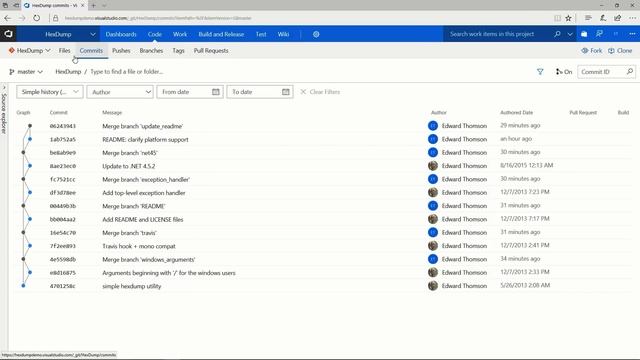
Task: Open commit bb004aa2 link
Action: 62,219
